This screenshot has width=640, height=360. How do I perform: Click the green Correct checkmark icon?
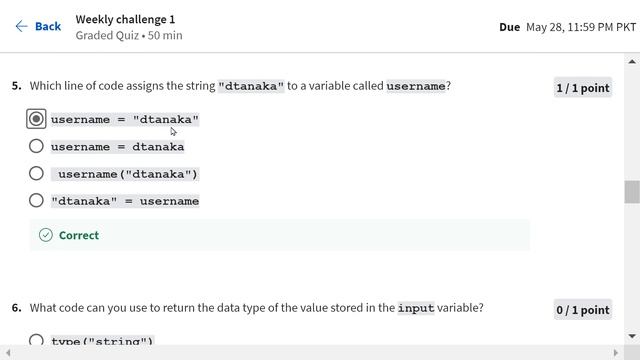[46, 235]
